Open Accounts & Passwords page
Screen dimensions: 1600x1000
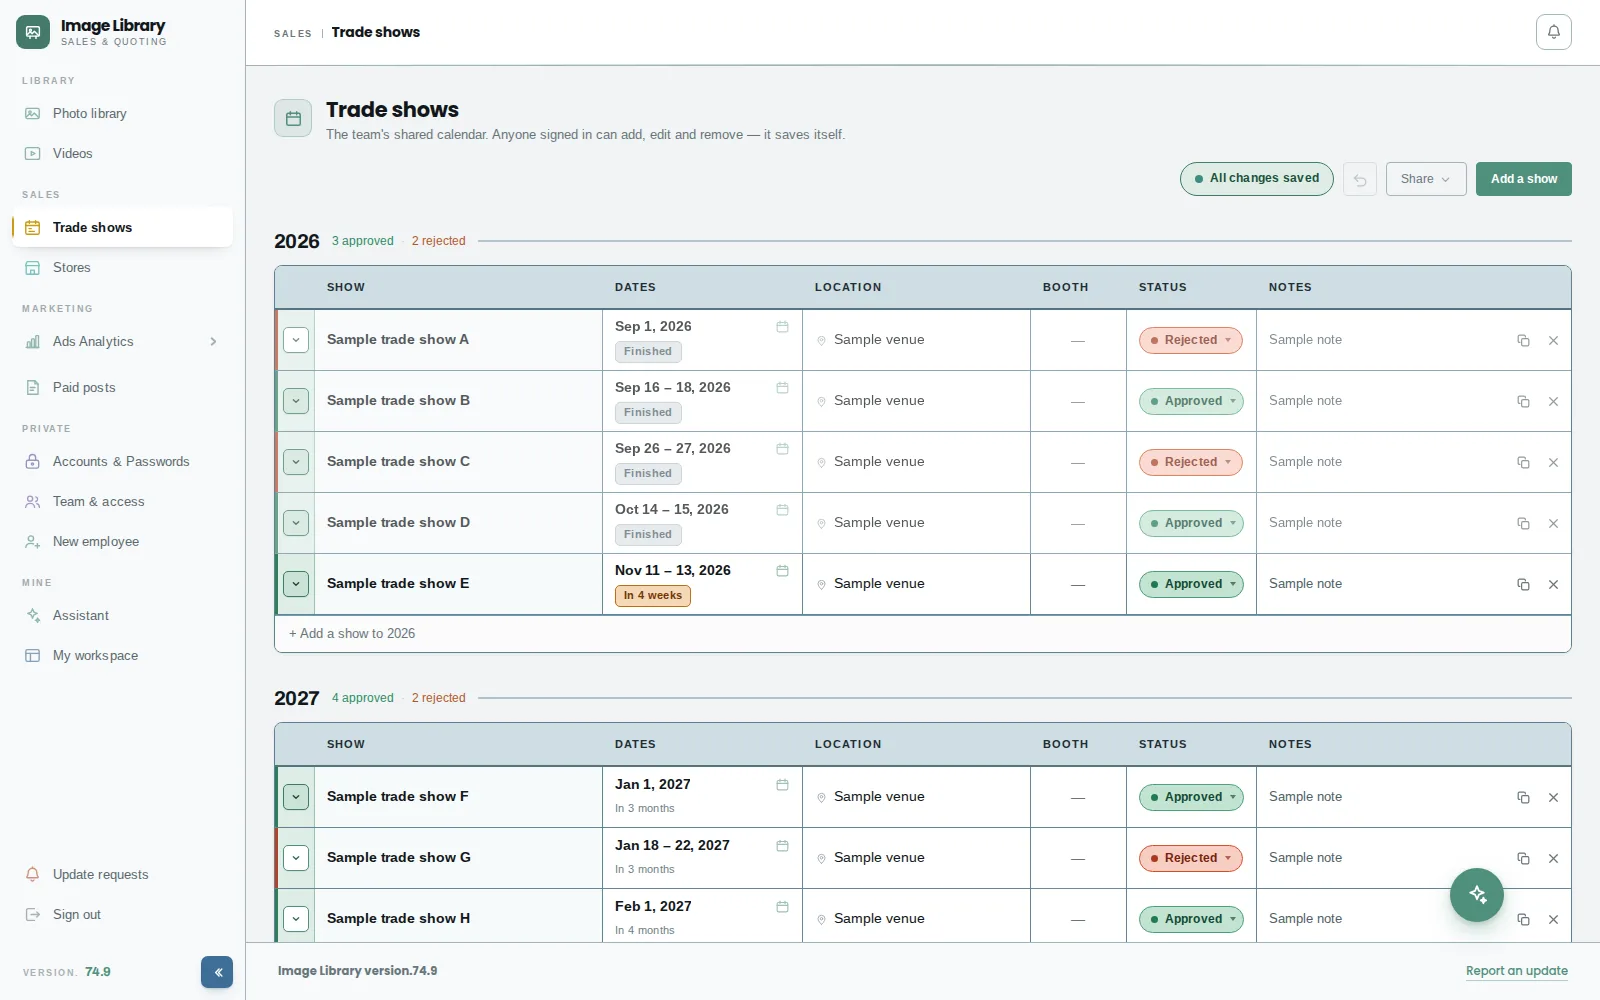click(x=122, y=461)
